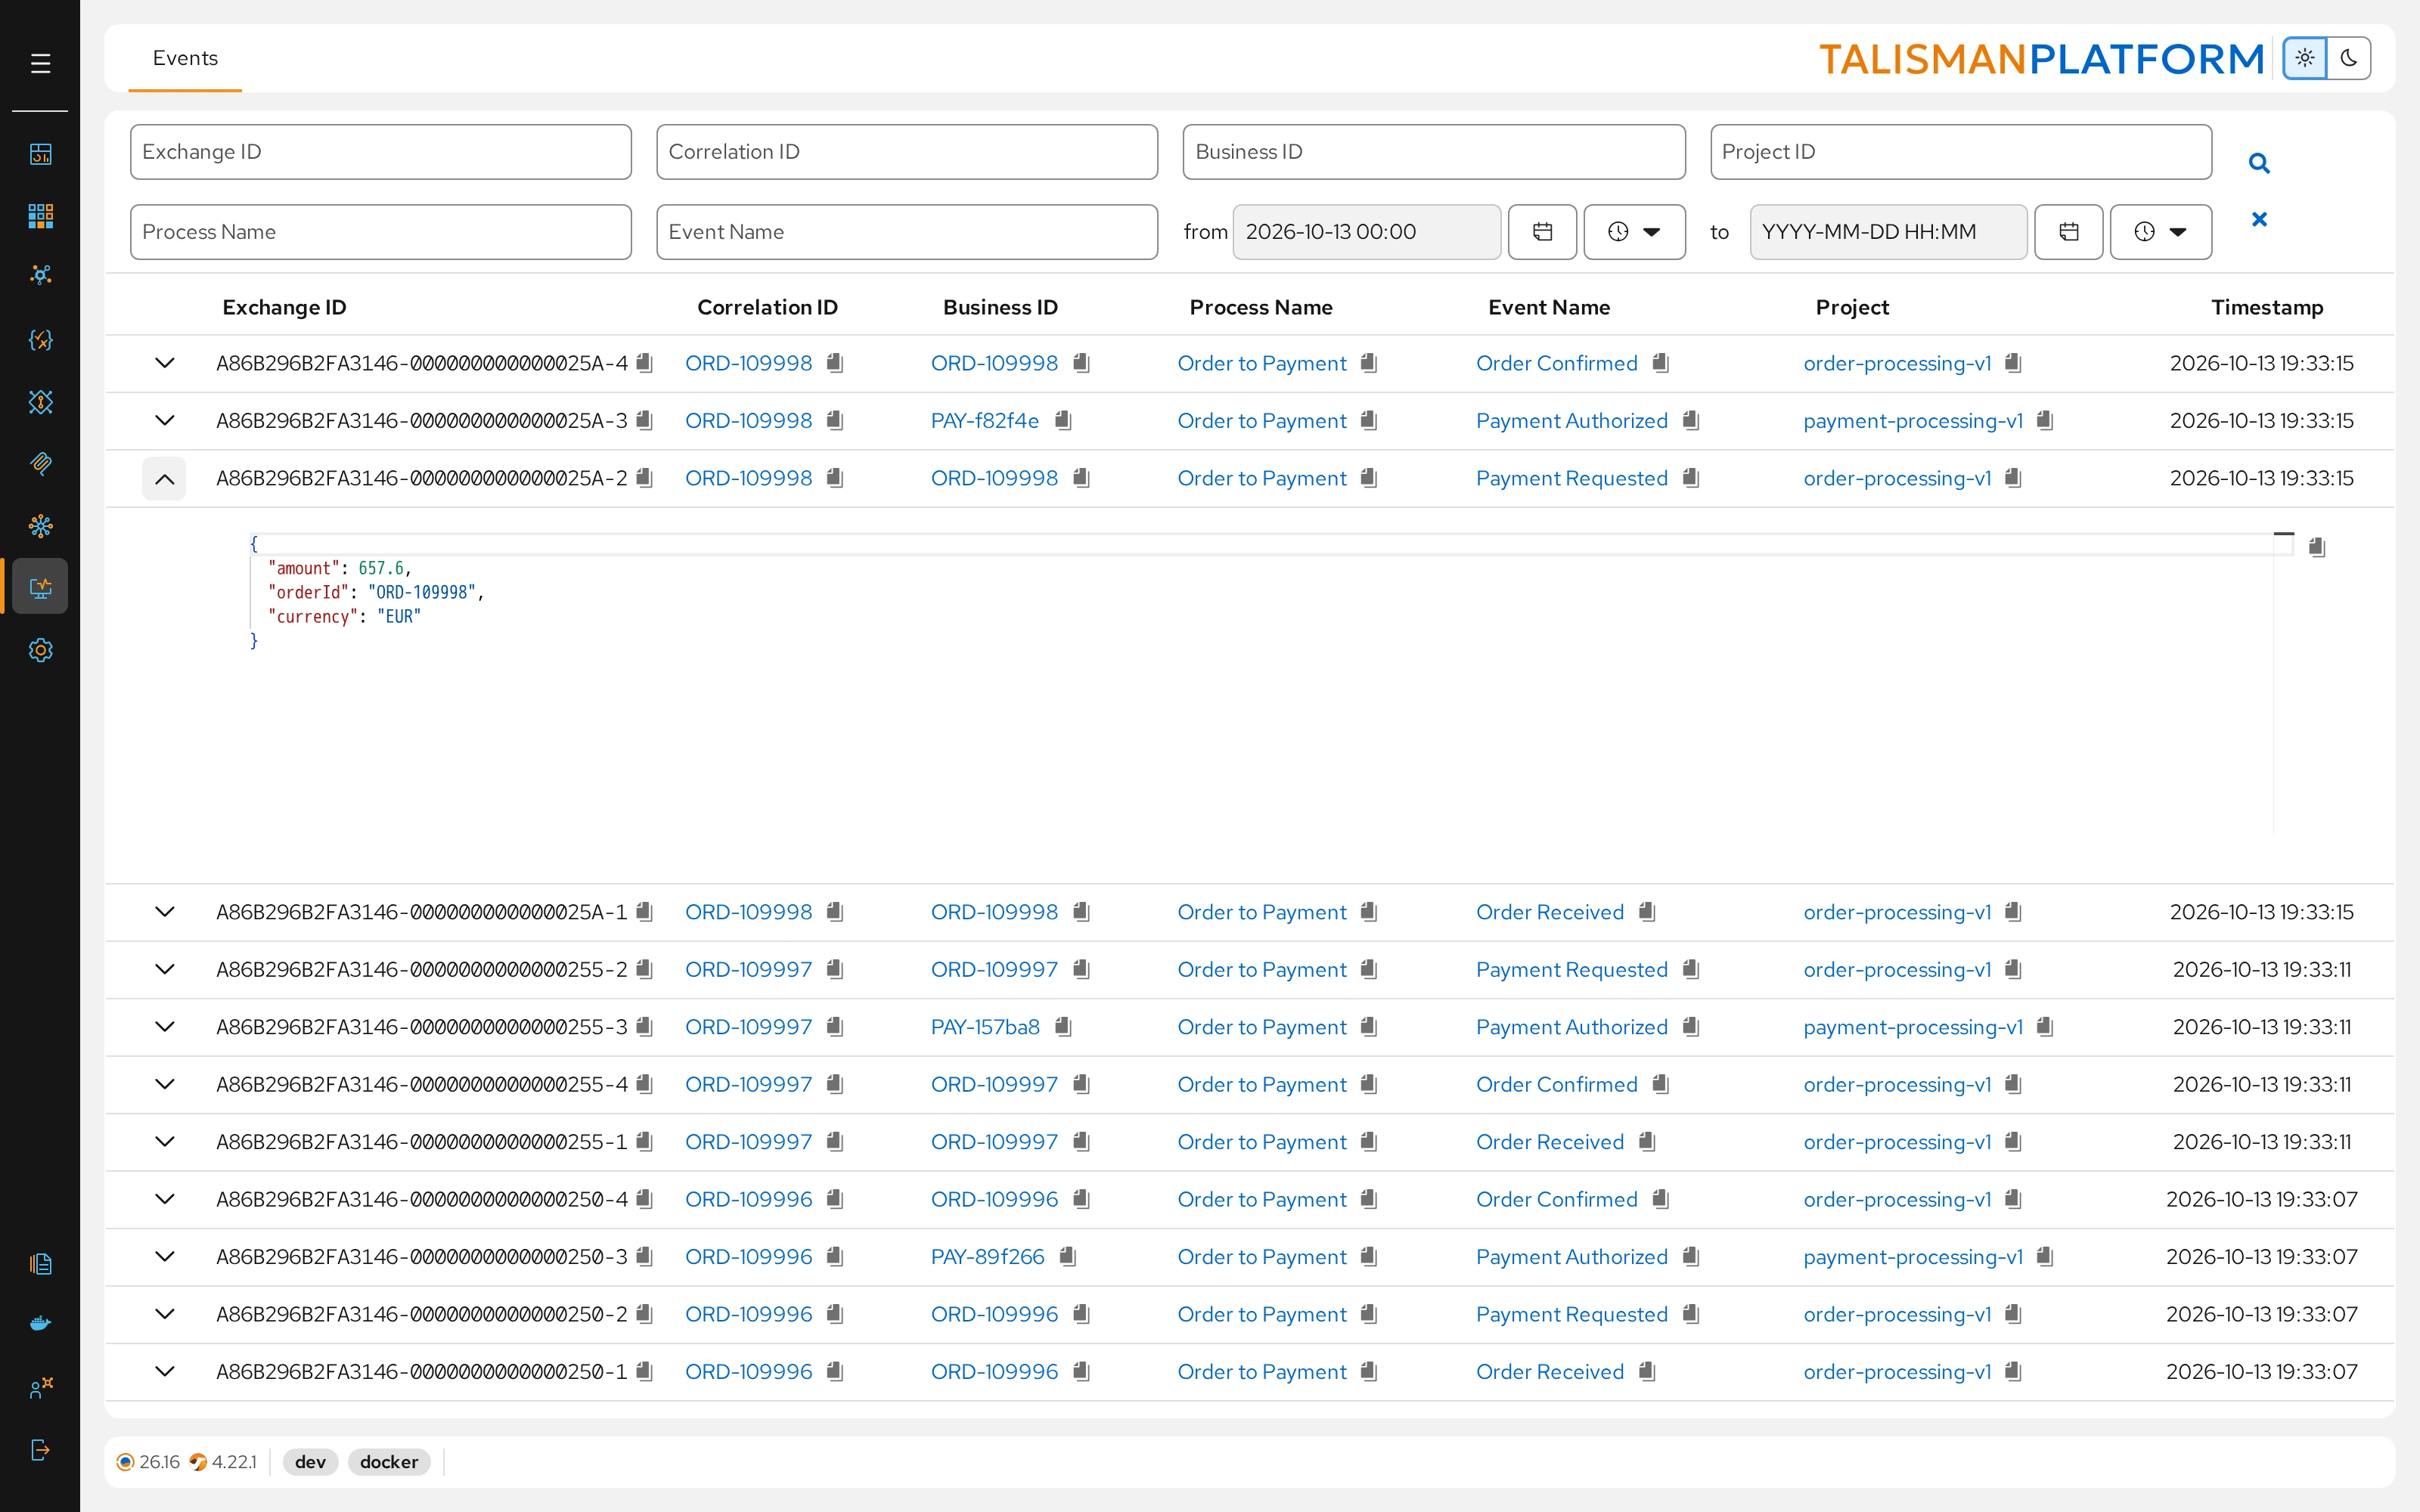The image size is (2420, 1512).
Task: Open the grid projects icon in sidebar
Action: pyautogui.click(x=40, y=215)
